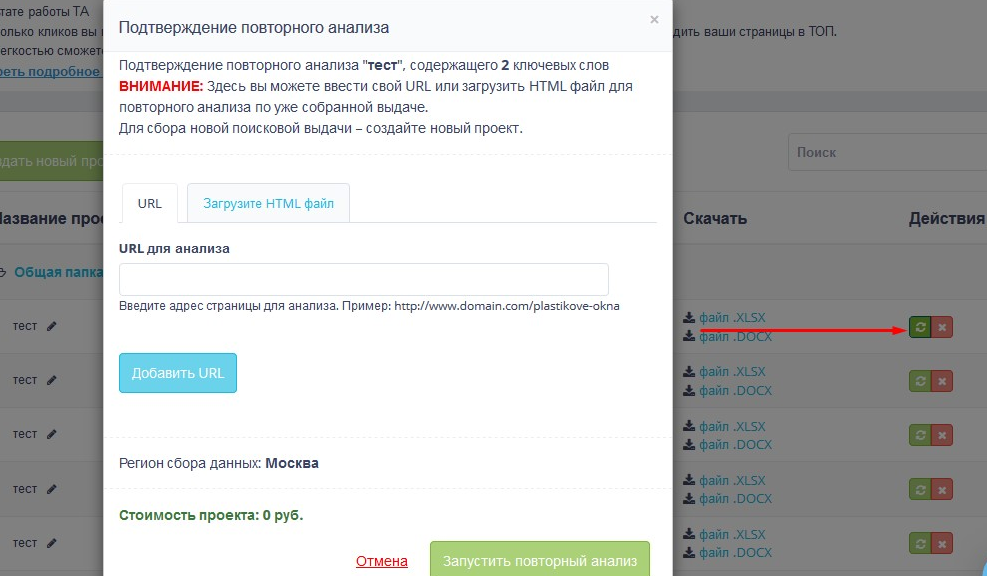The height and width of the screenshot is (576, 987).
Task: Open файл .DOCX in the second row
Action: pyautogui.click(x=735, y=390)
